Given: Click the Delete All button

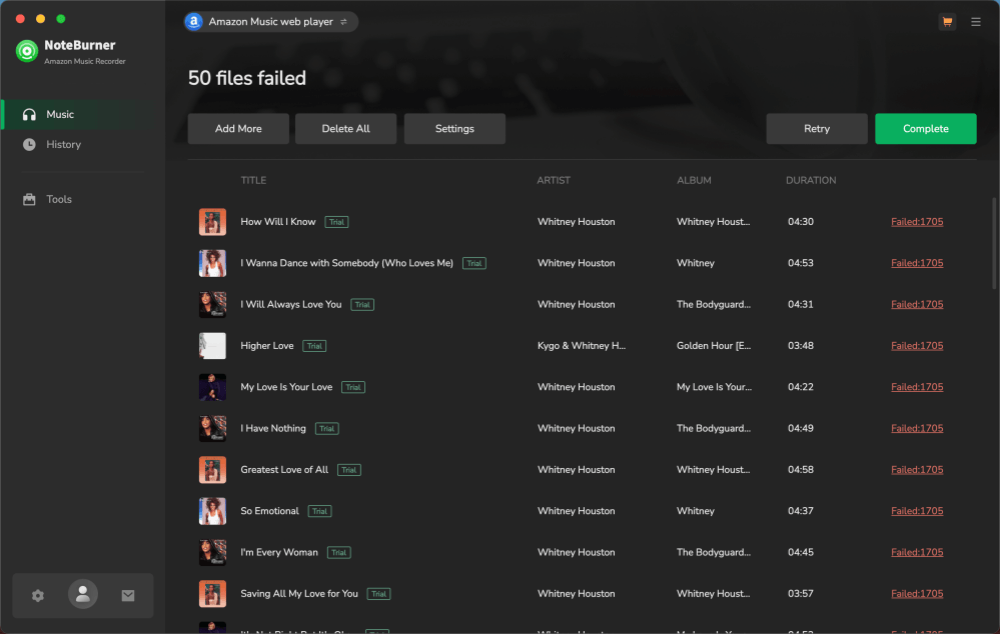Looking at the screenshot, I should [x=346, y=128].
